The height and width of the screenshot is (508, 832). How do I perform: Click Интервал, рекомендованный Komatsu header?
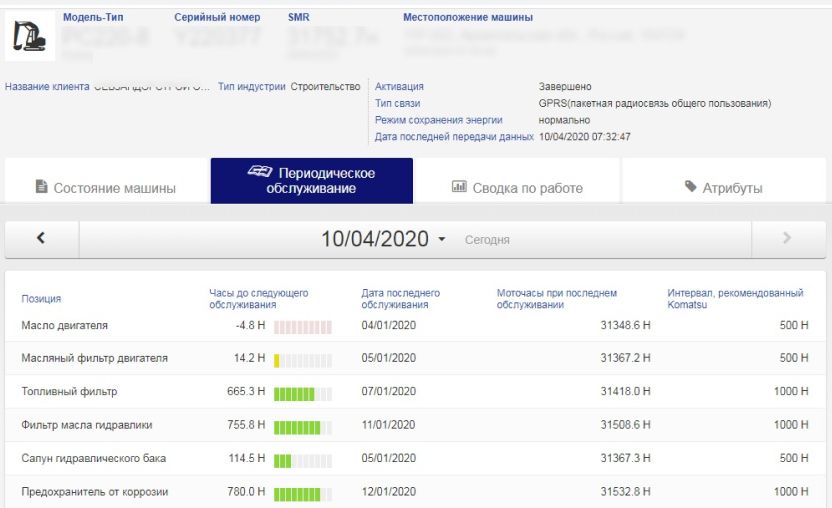pos(735,299)
